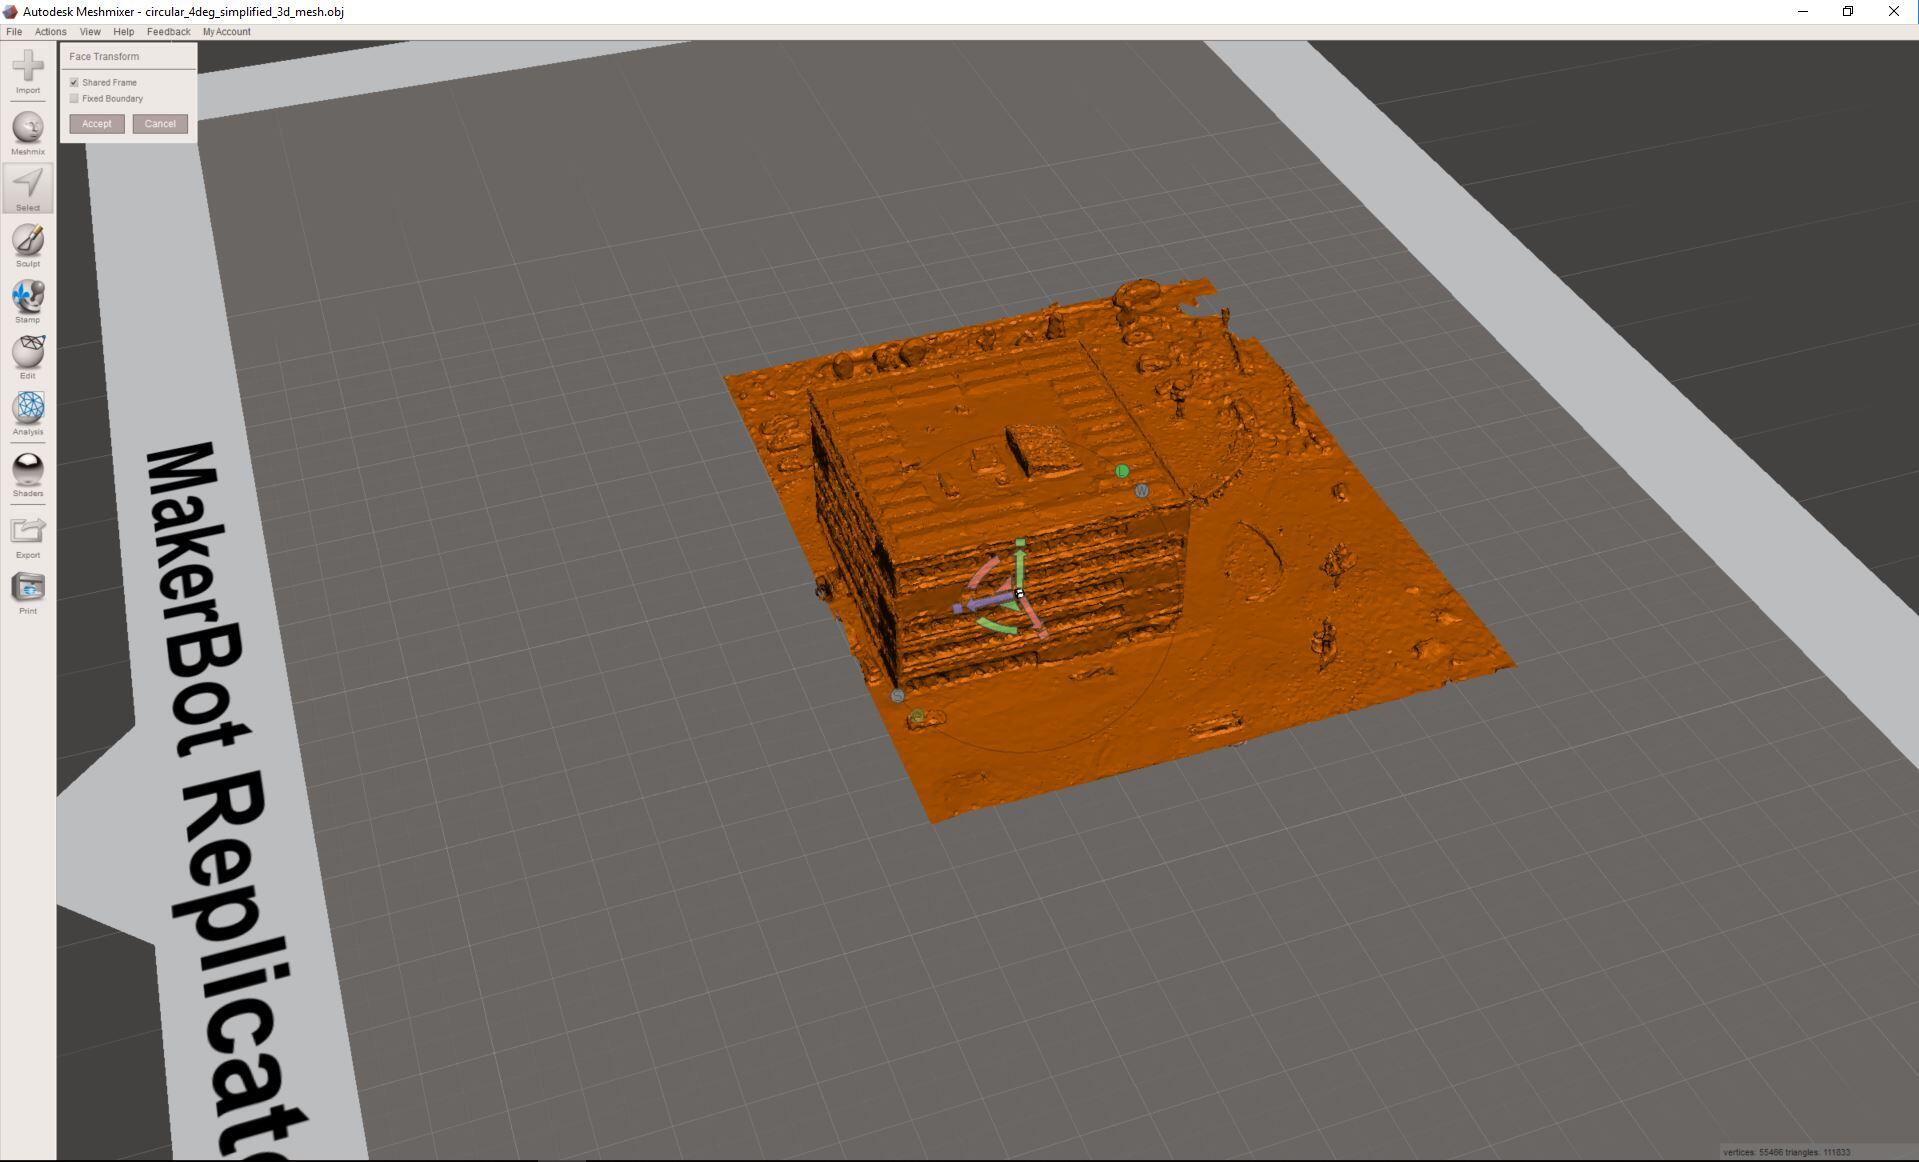Click the Import tool icon

[28, 68]
